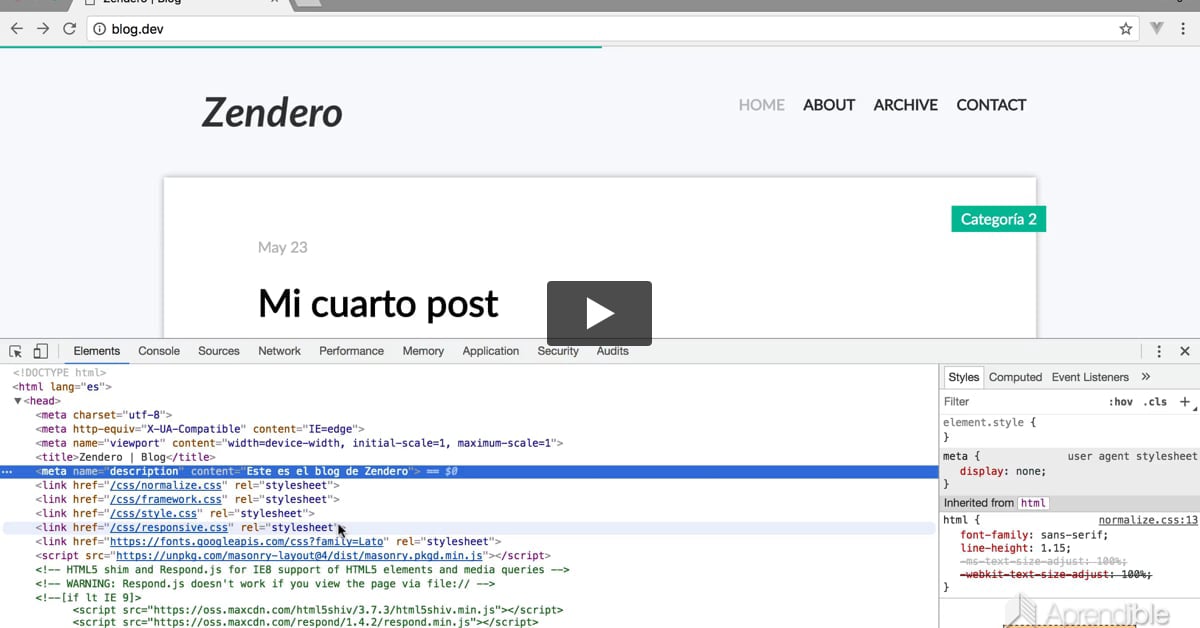Open the CONTACT page link

point(991,105)
